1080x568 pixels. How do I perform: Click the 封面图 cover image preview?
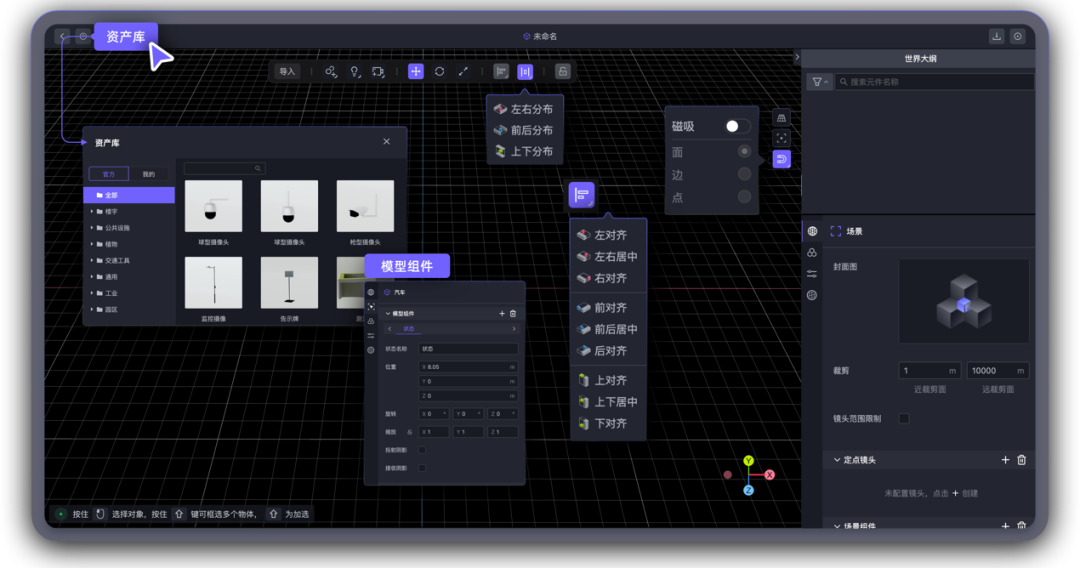(x=964, y=302)
